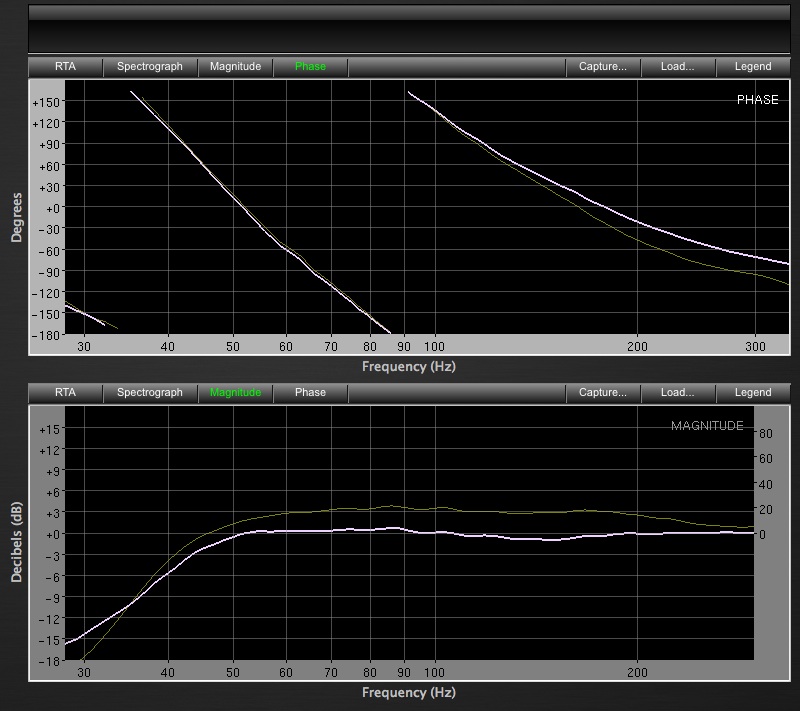Screen dimensions: 800x711
Task: Open Spectrograph tab in upper Phase panel
Action: 150,67
